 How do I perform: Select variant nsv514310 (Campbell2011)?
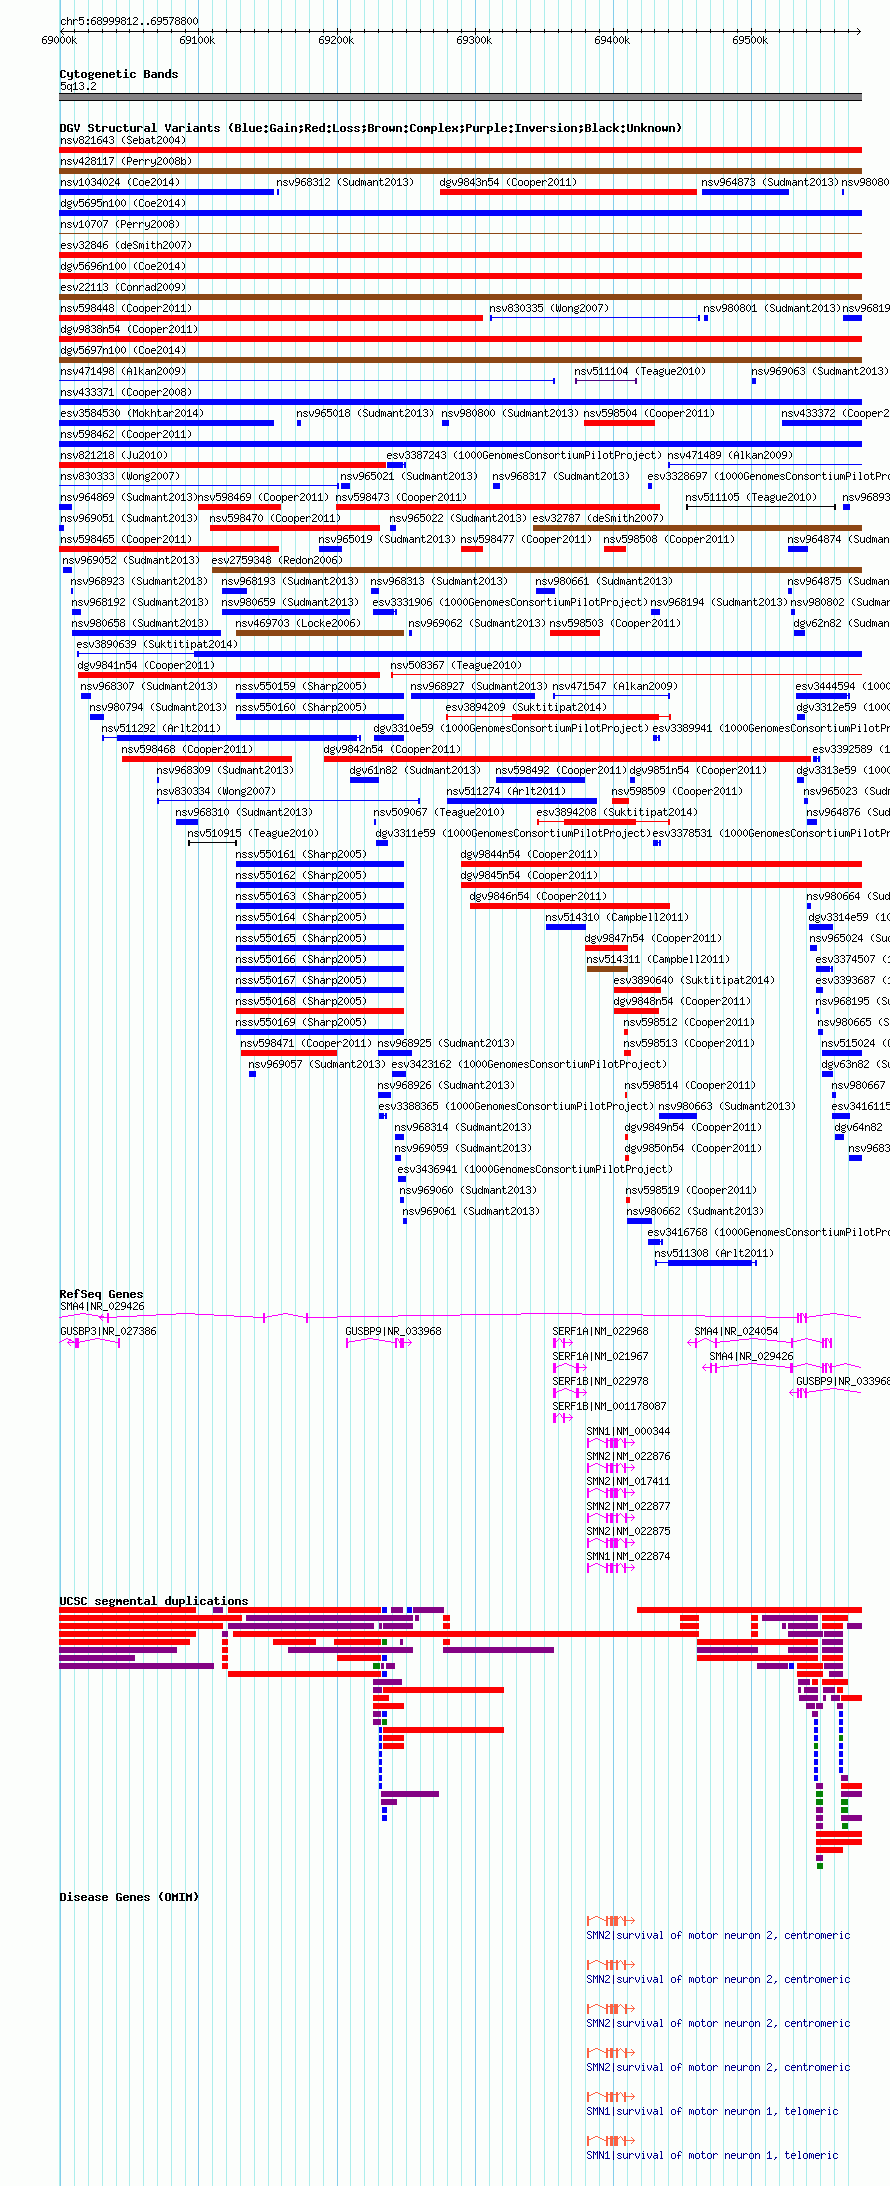[x=617, y=917]
